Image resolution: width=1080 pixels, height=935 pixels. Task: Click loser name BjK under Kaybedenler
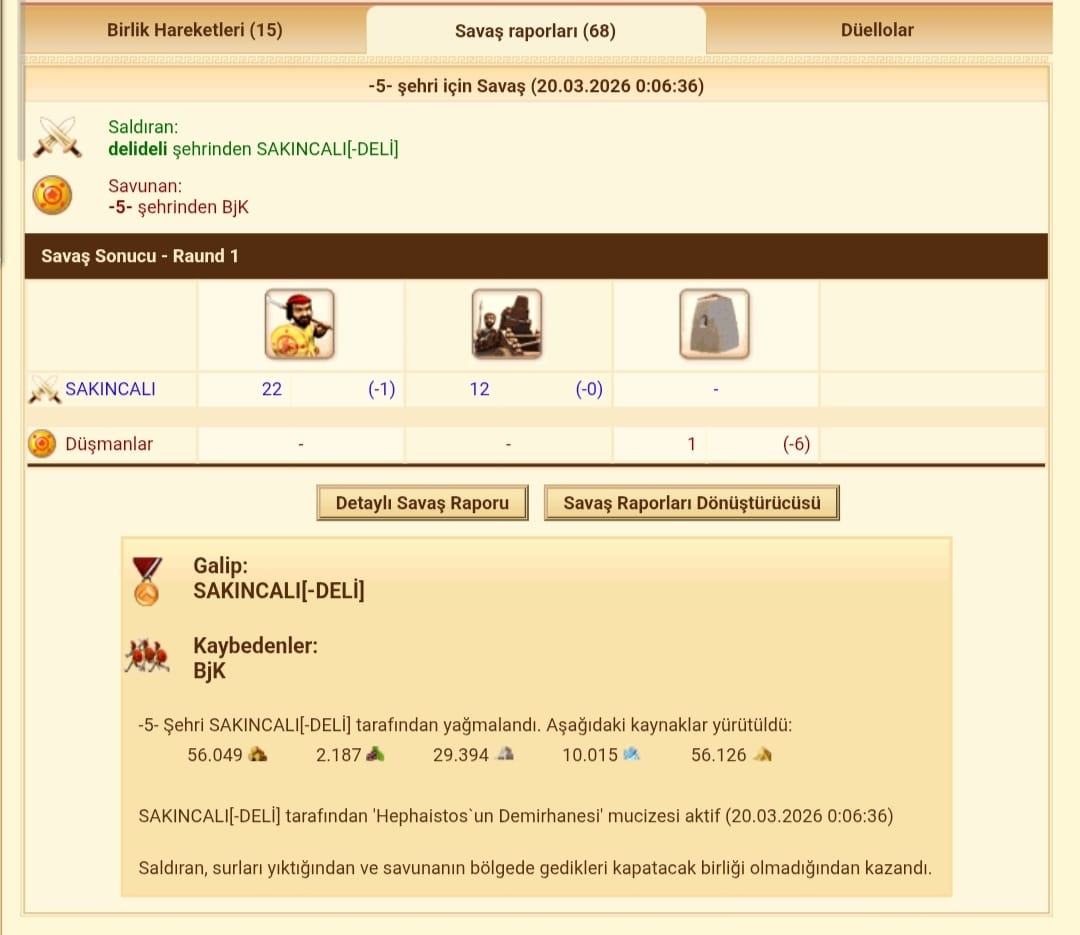[209, 670]
